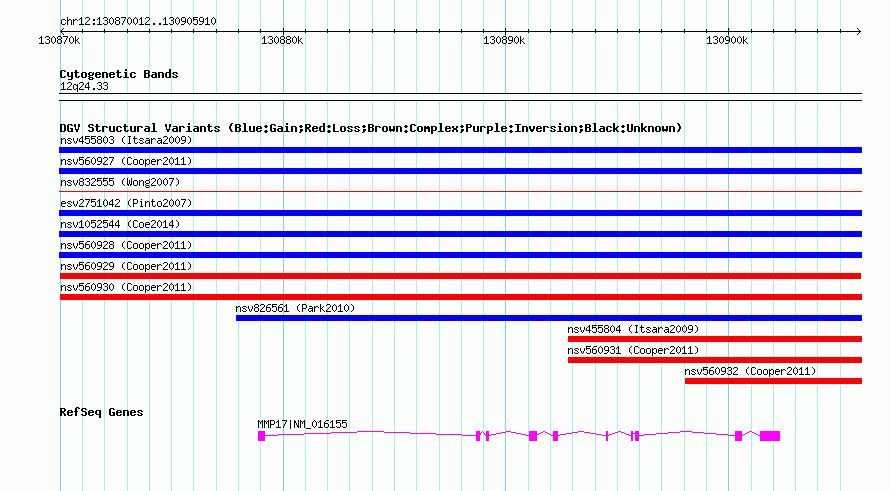Click the nsv560929 (Cooper2011) label
The width and height of the screenshot is (890, 491).
click(126, 266)
